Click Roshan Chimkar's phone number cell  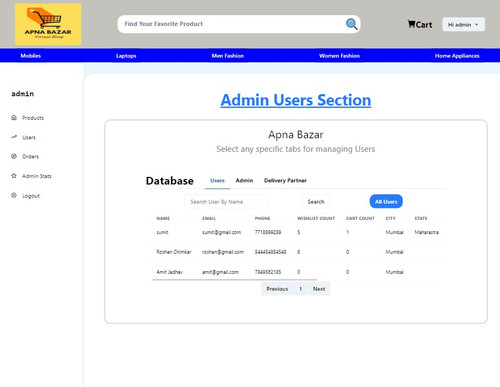coord(270,252)
